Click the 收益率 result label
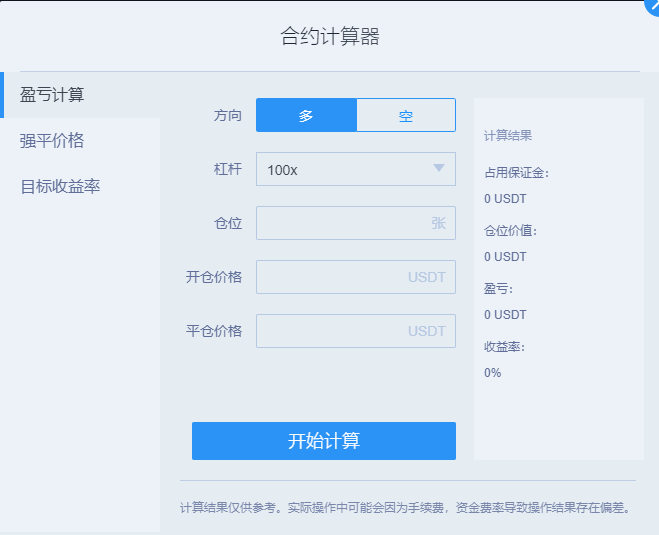 point(504,347)
